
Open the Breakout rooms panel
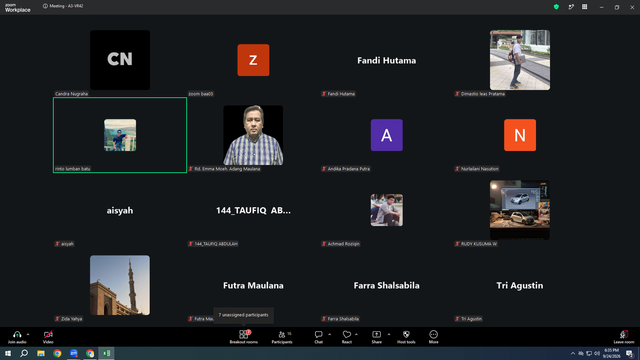[244, 337]
